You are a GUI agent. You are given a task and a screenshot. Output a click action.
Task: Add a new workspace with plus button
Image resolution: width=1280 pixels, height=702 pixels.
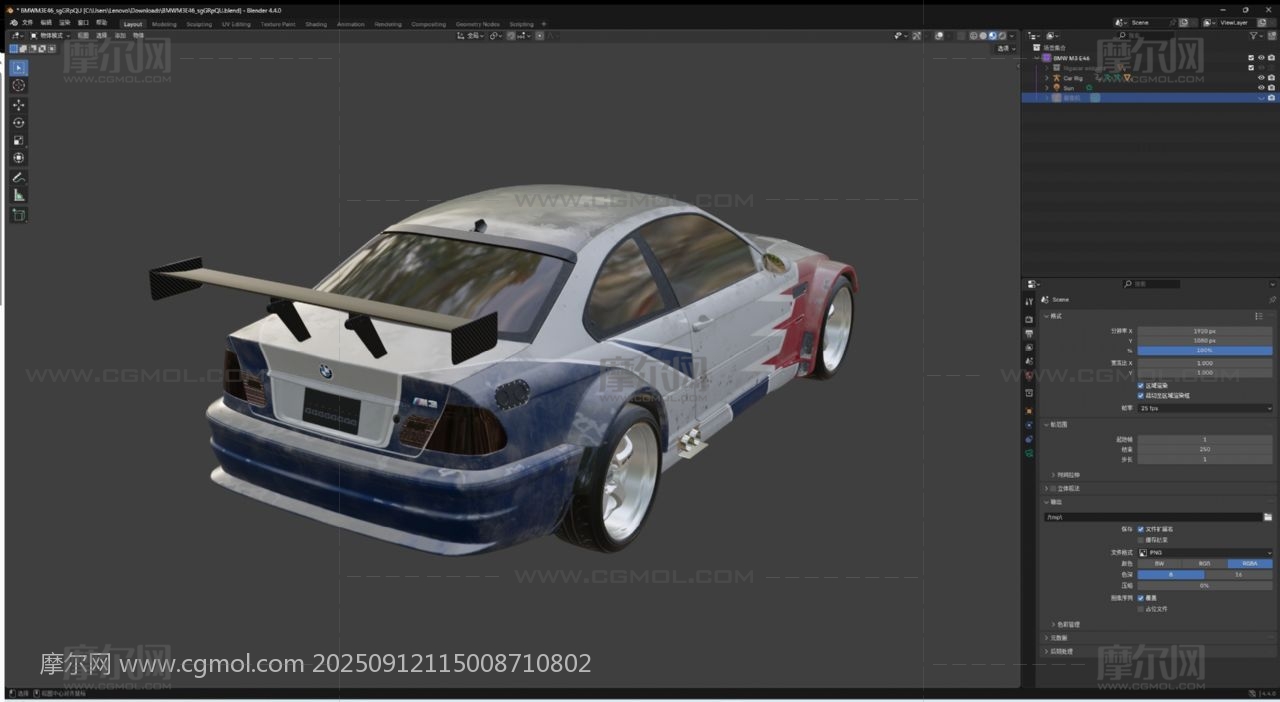544,24
